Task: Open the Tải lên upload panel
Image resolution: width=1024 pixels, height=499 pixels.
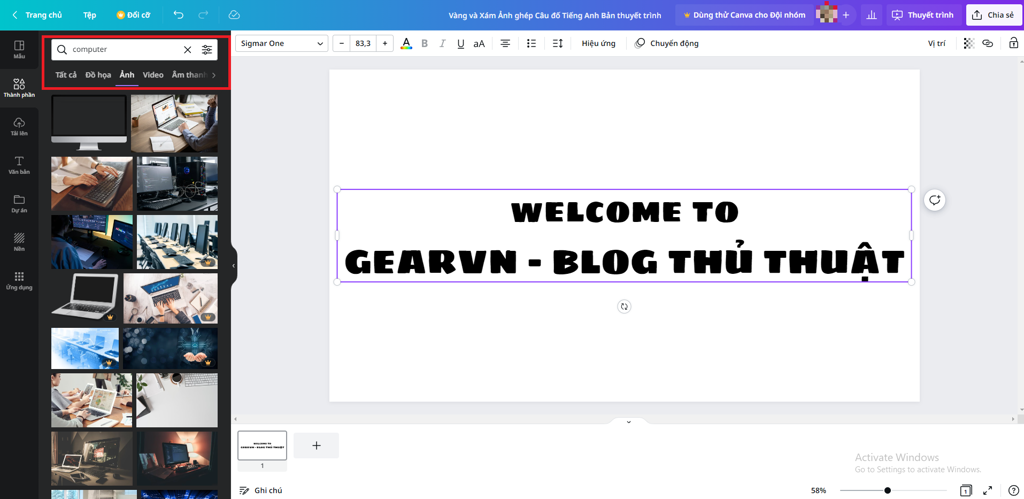Action: click(19, 126)
